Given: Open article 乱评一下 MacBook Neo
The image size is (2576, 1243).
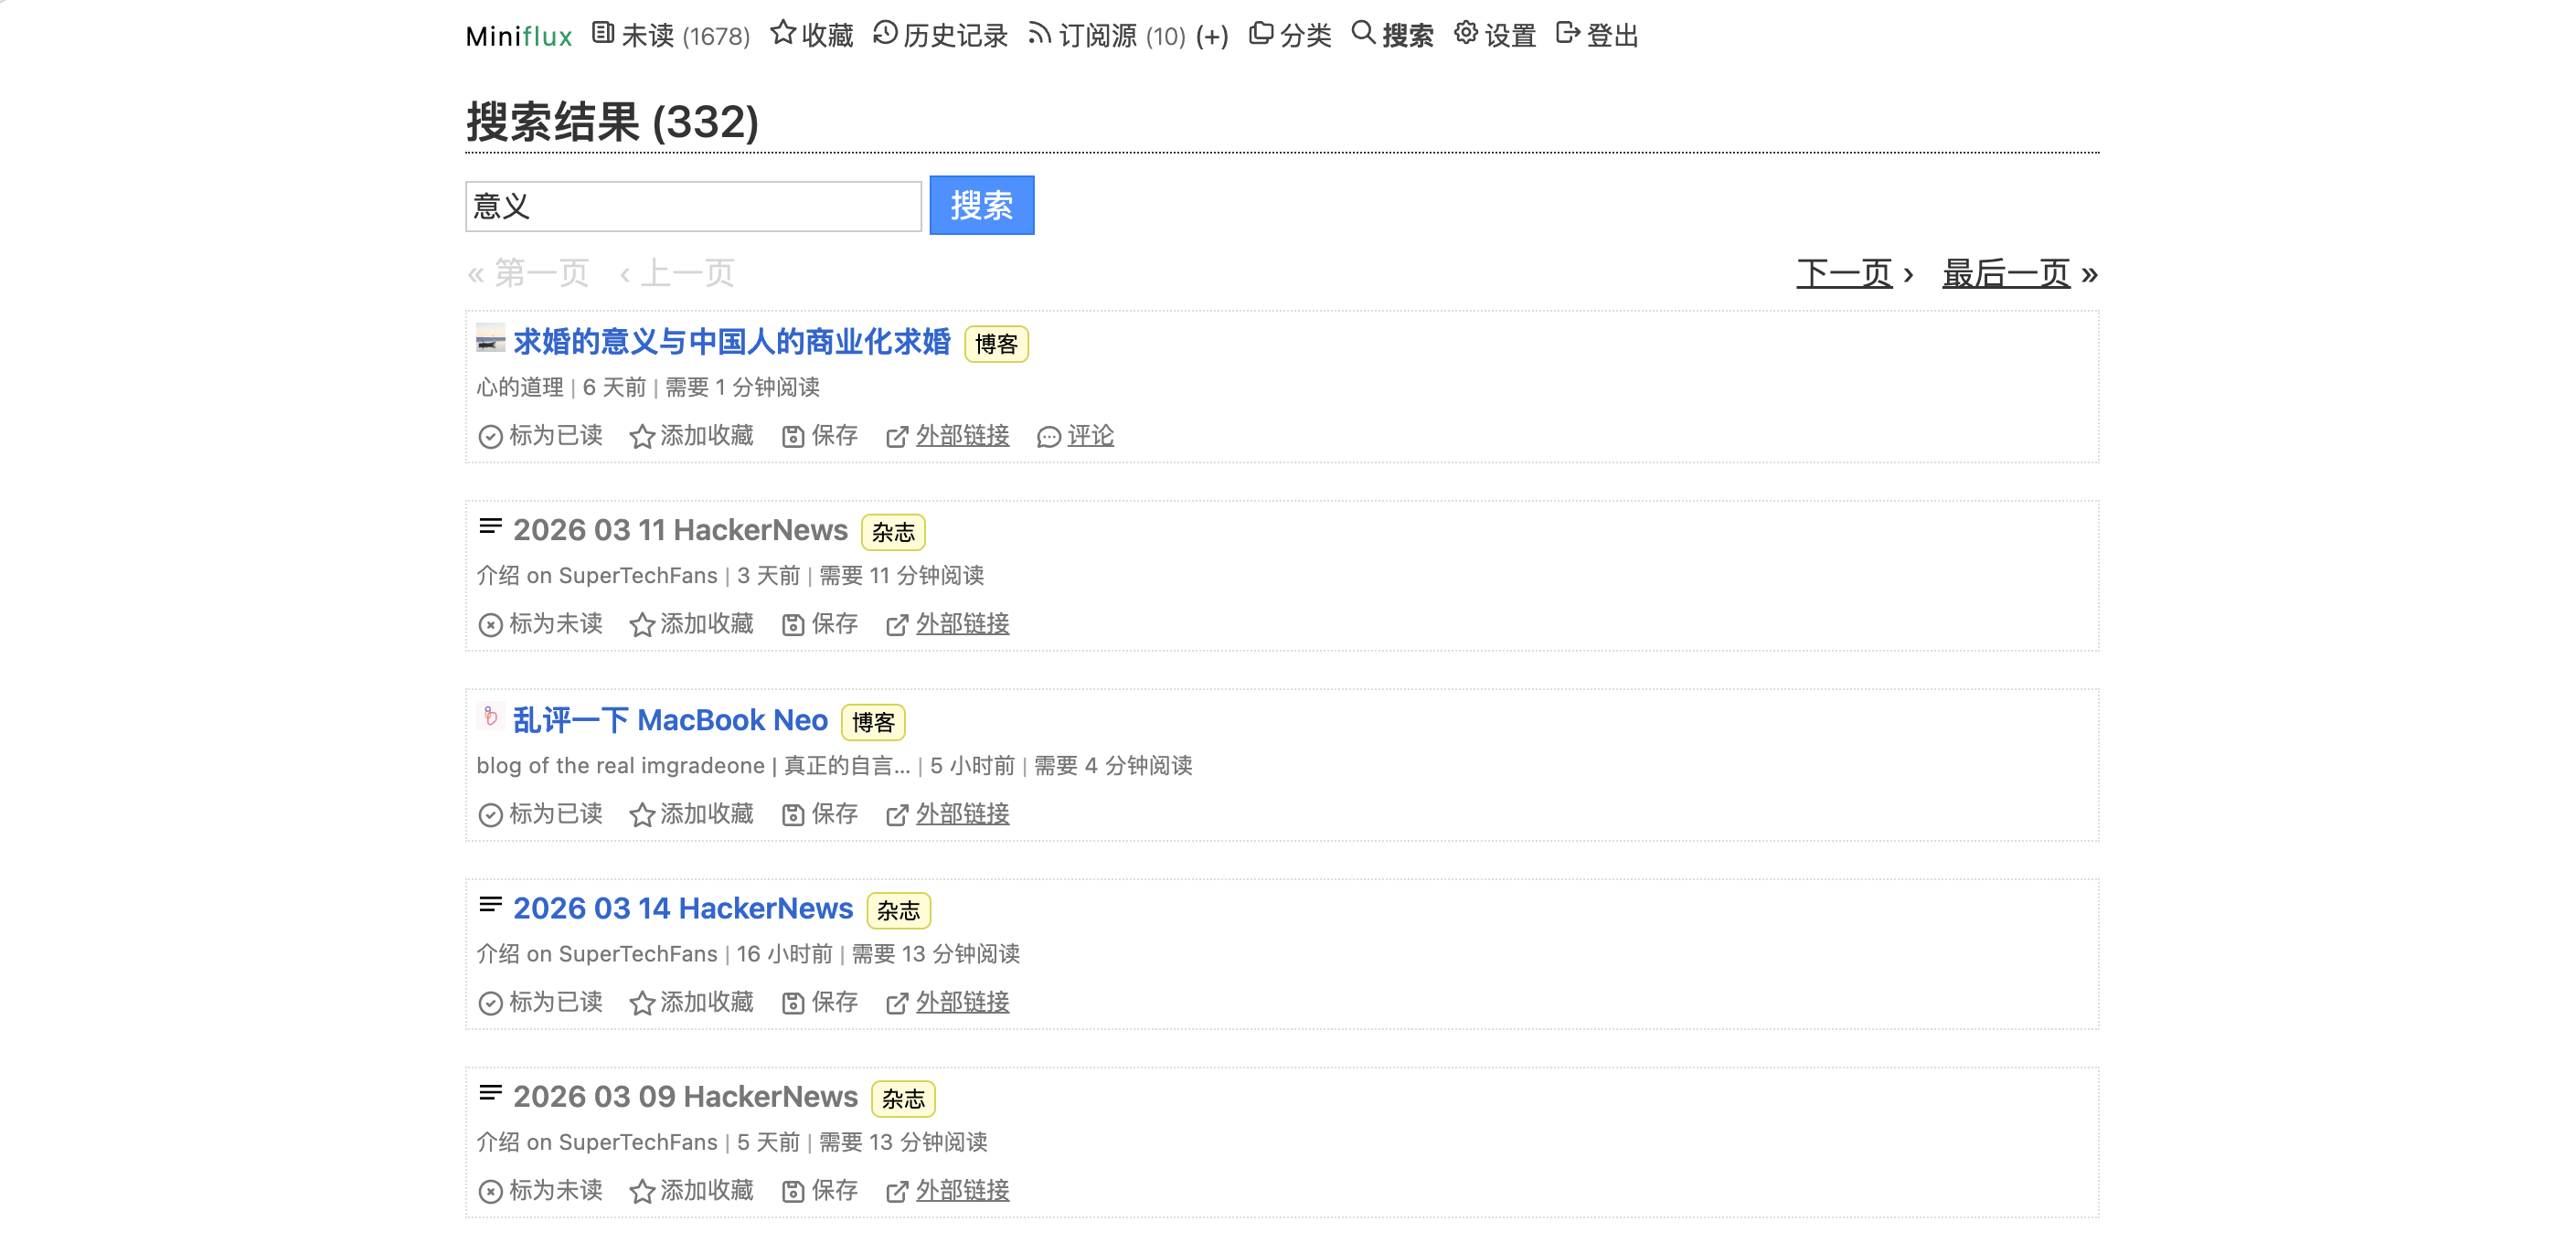Looking at the screenshot, I should [x=670, y=720].
